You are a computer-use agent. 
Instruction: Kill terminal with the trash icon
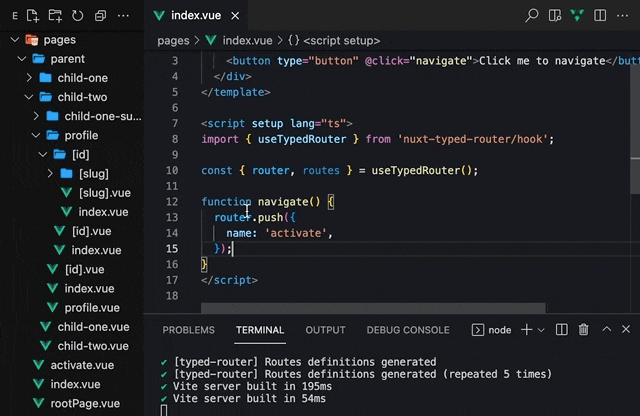pyautogui.click(x=584, y=329)
